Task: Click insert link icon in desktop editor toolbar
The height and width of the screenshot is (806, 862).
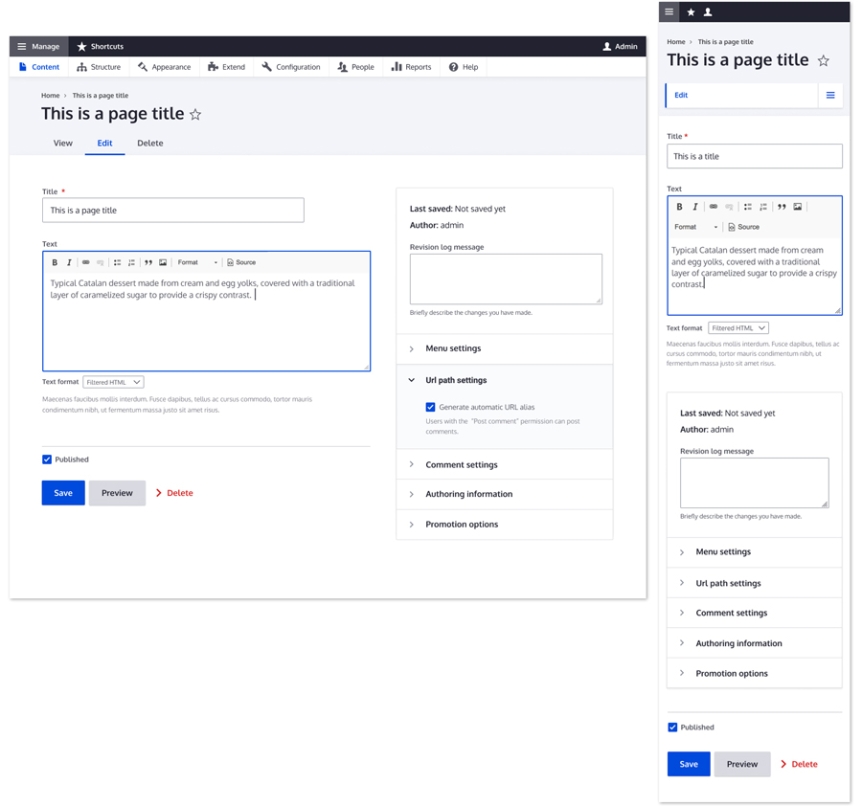Action: click(86, 263)
